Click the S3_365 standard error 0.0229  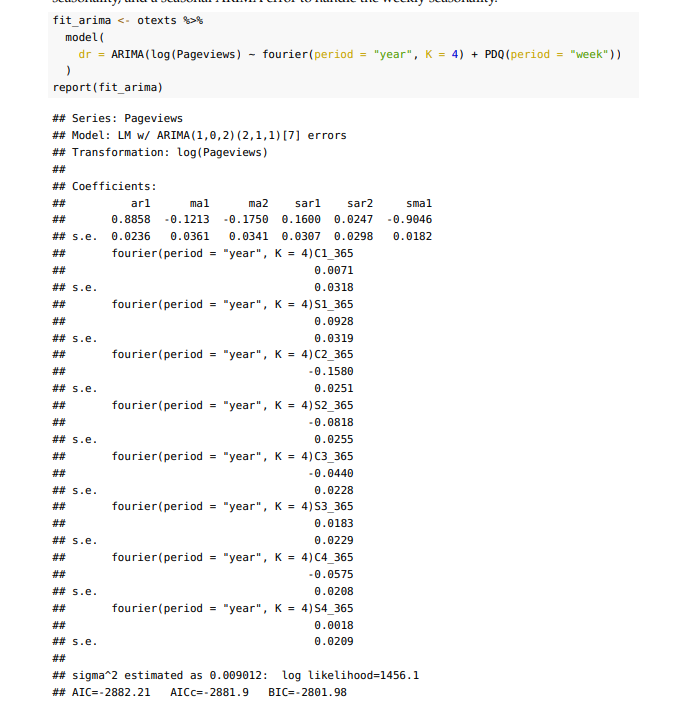pos(334,541)
